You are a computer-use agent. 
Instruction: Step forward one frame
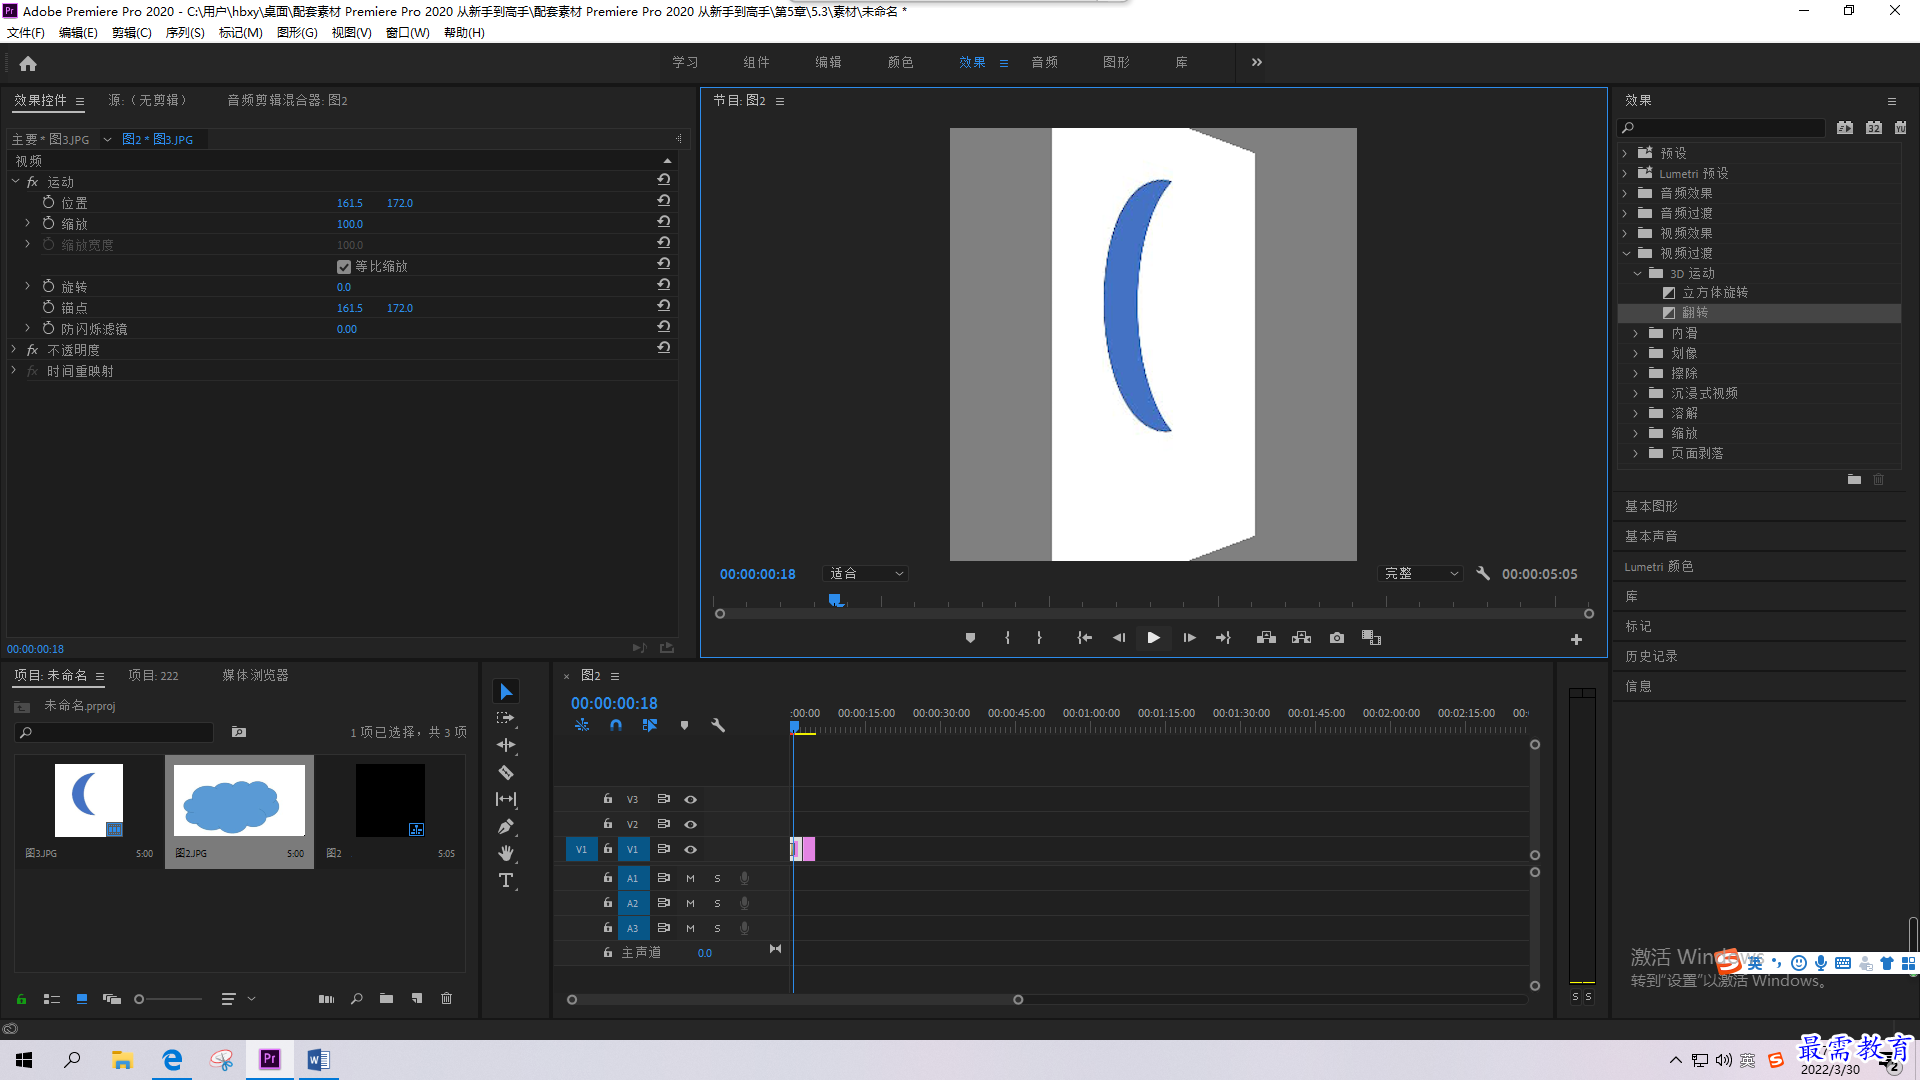click(x=1189, y=638)
